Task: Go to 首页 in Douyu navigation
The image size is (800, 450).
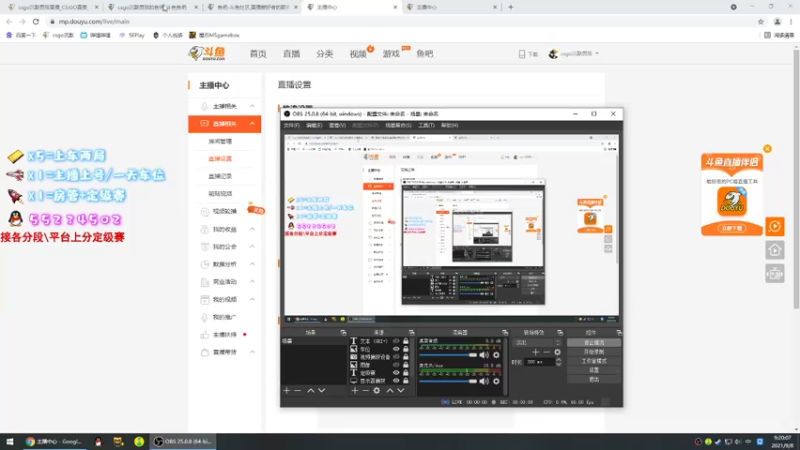Action: pyautogui.click(x=258, y=54)
